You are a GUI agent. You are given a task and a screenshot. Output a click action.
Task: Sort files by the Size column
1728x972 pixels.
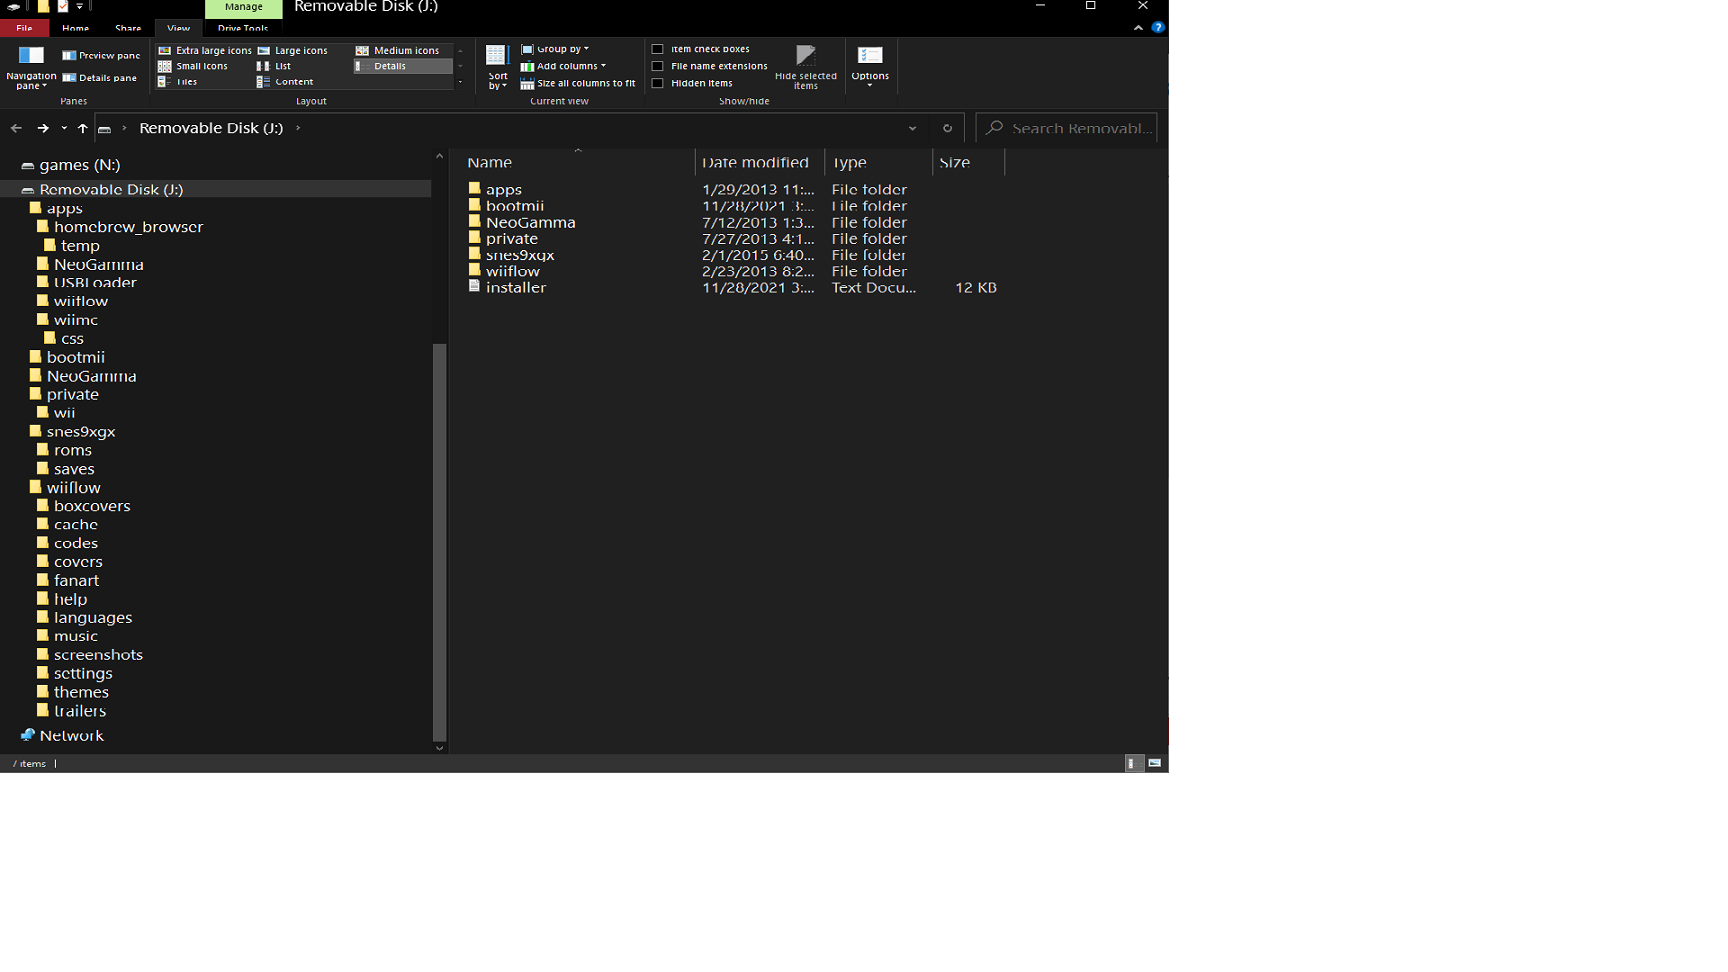968,162
